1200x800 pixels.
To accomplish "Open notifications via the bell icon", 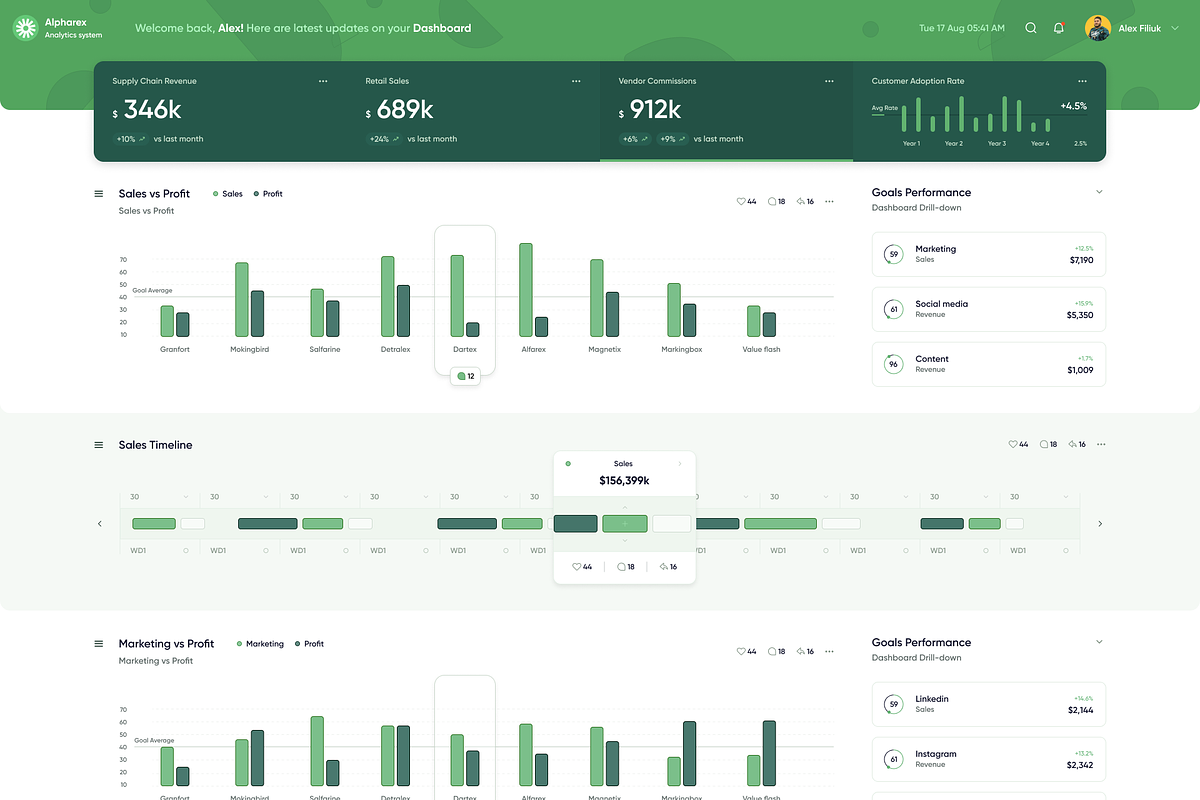I will click(1059, 28).
